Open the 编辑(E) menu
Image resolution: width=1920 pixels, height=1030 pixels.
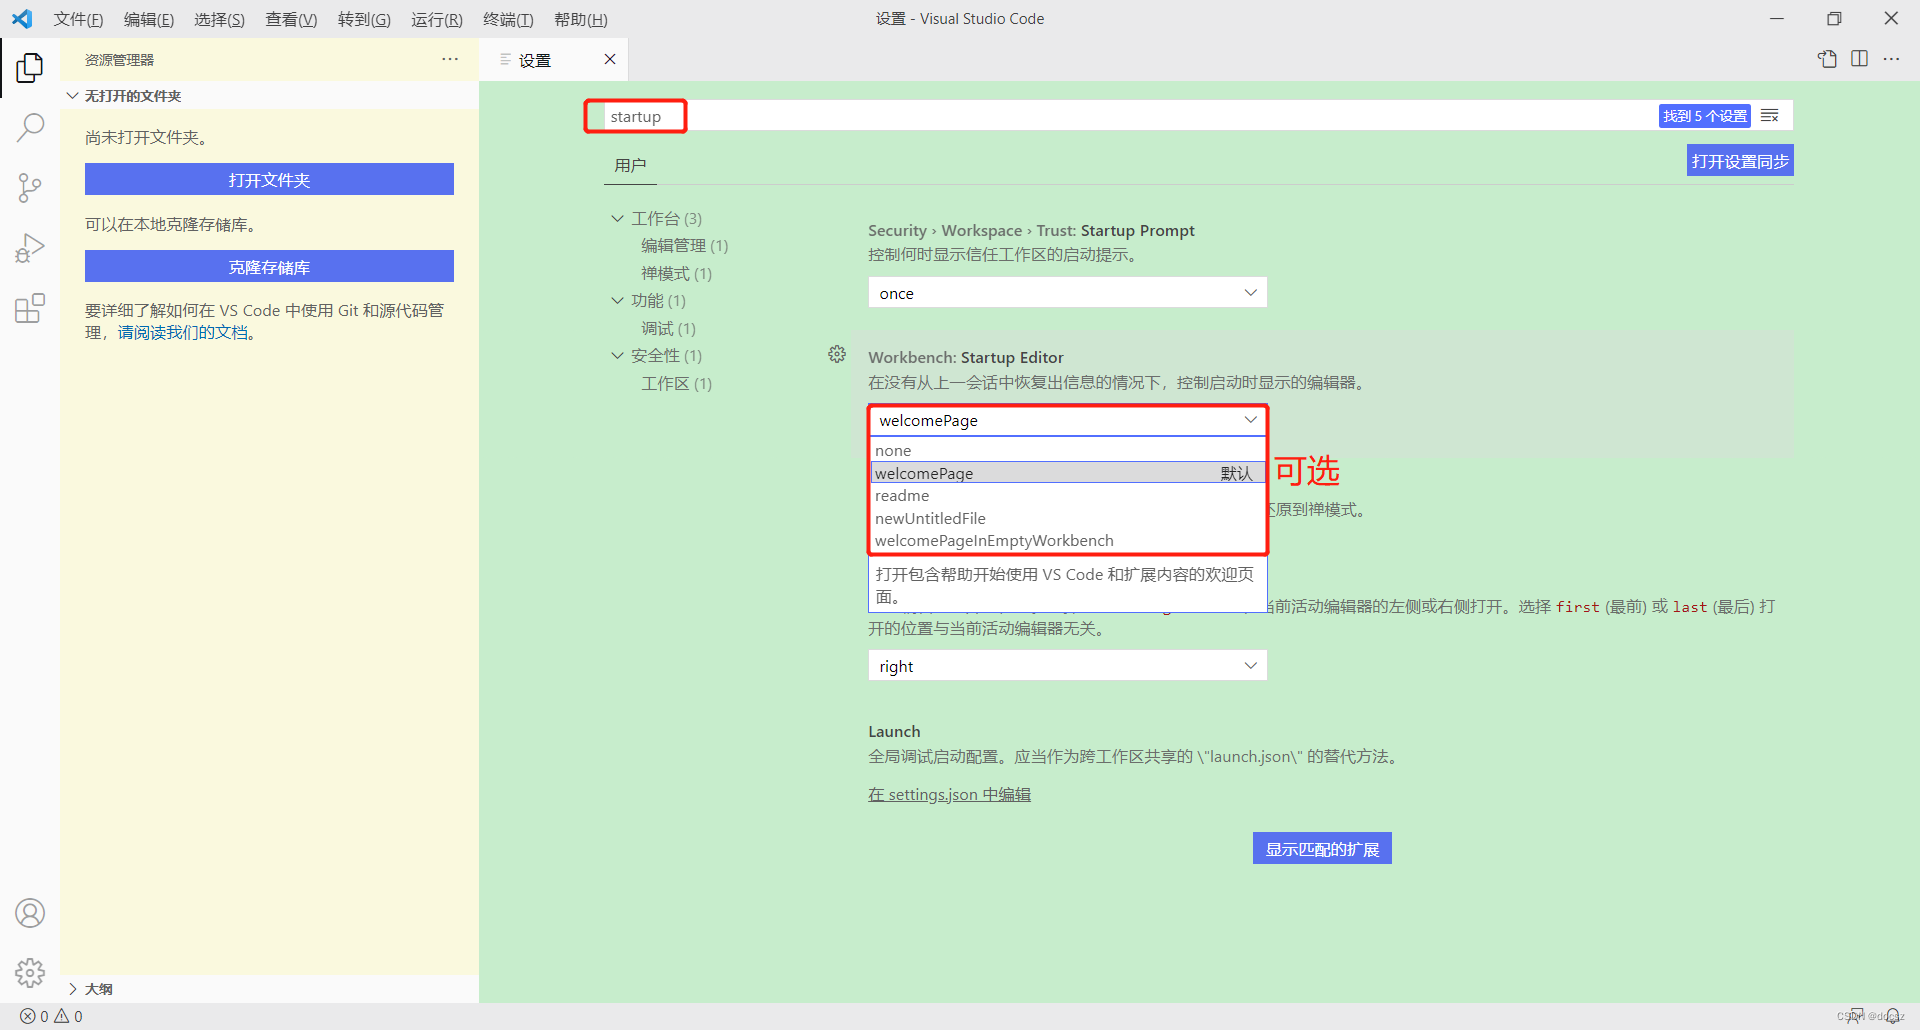pos(149,19)
